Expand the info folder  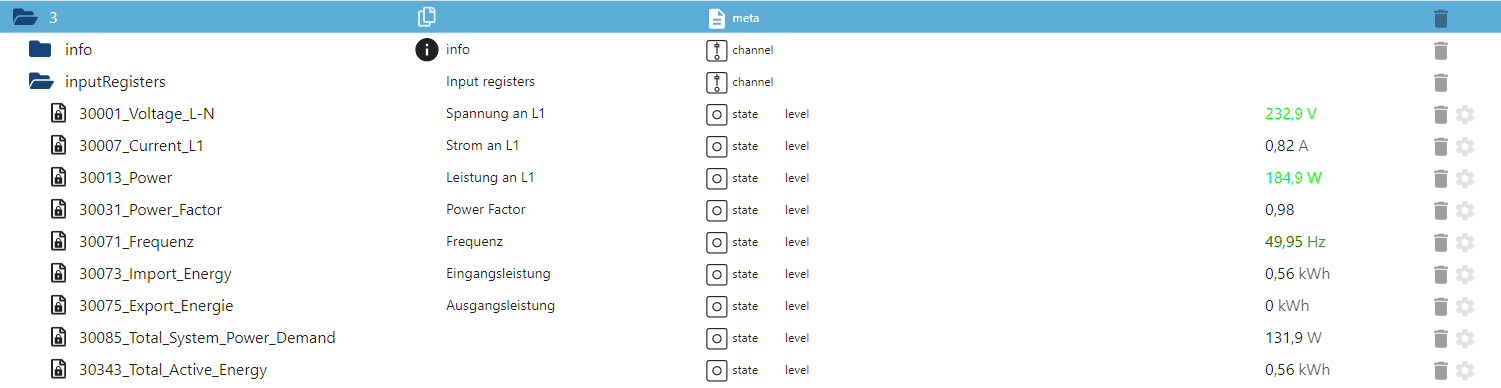point(40,49)
